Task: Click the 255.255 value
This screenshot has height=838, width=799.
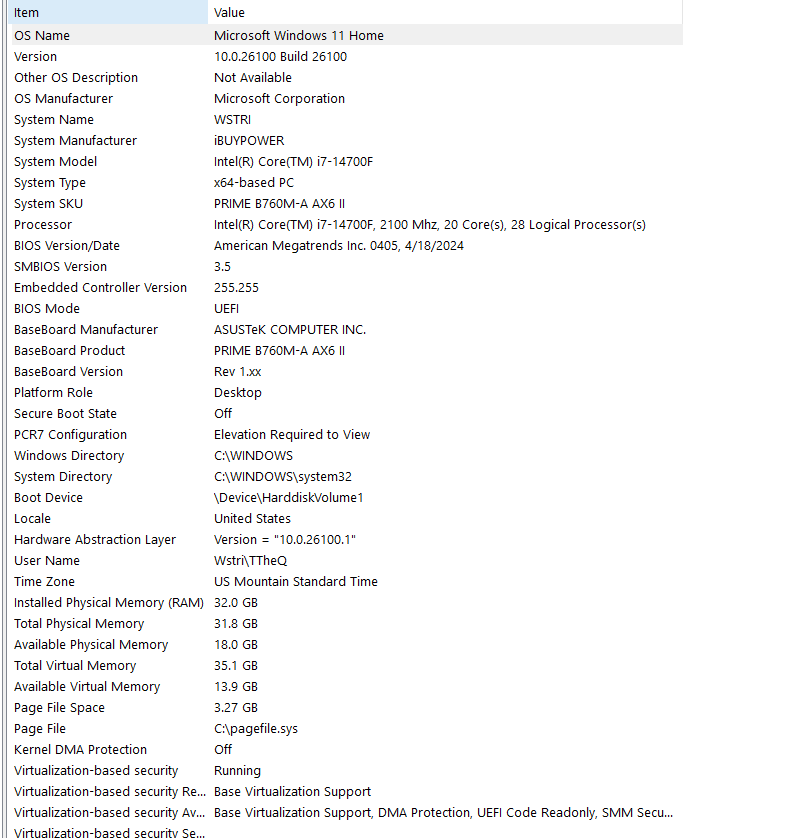Action: coord(236,288)
